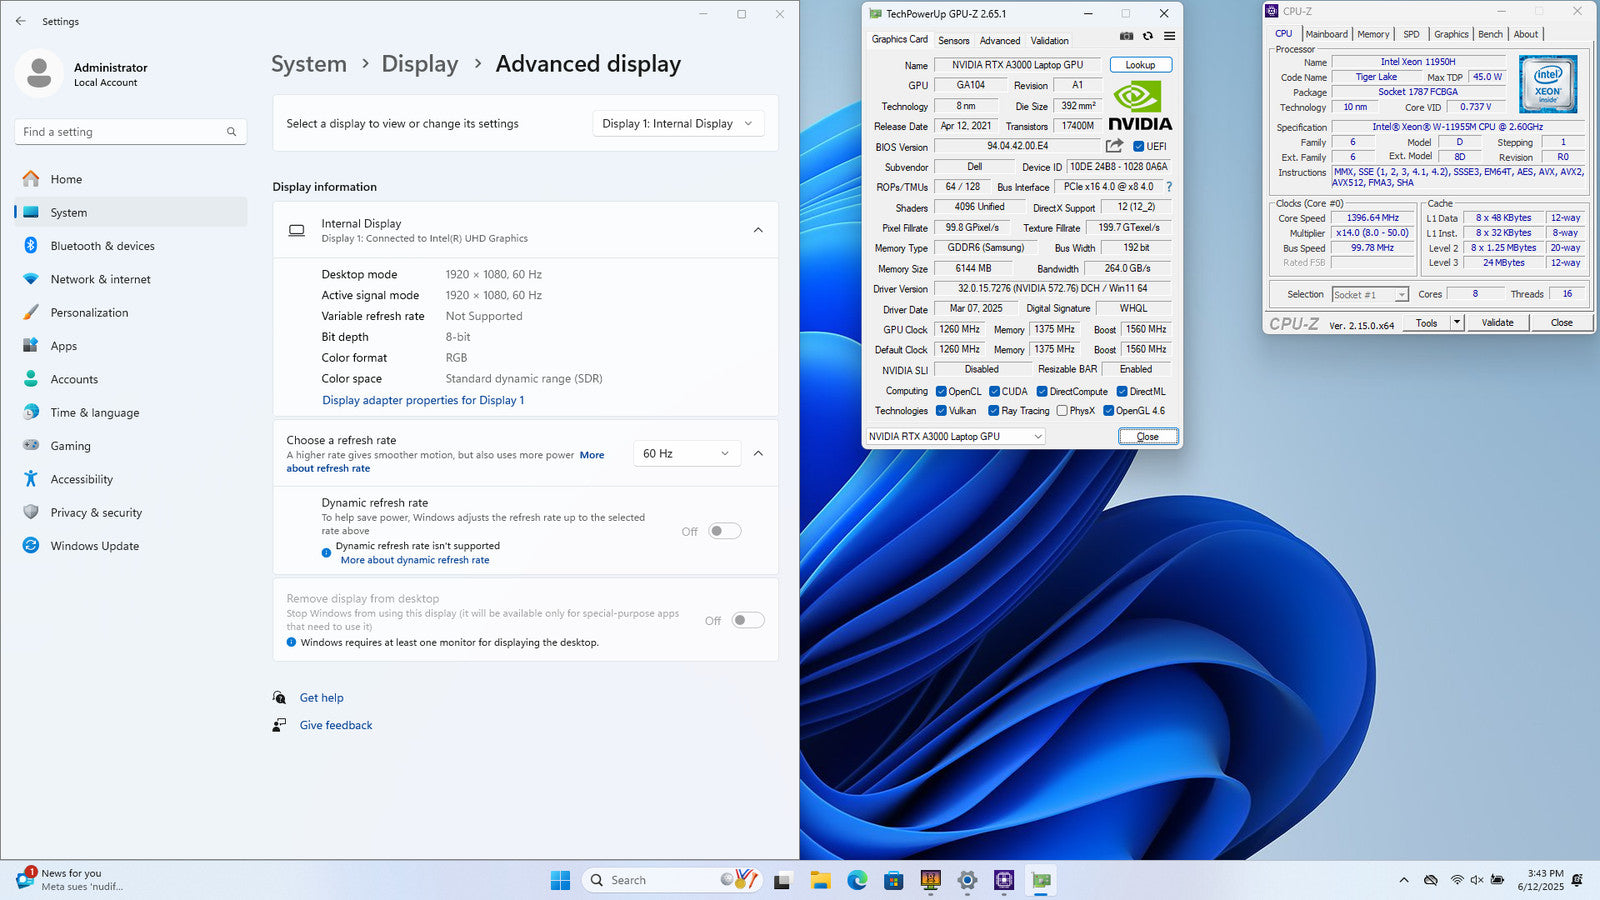Viewport: 1600px width, 900px height.
Task: Open Apps settings page
Action: (130, 346)
